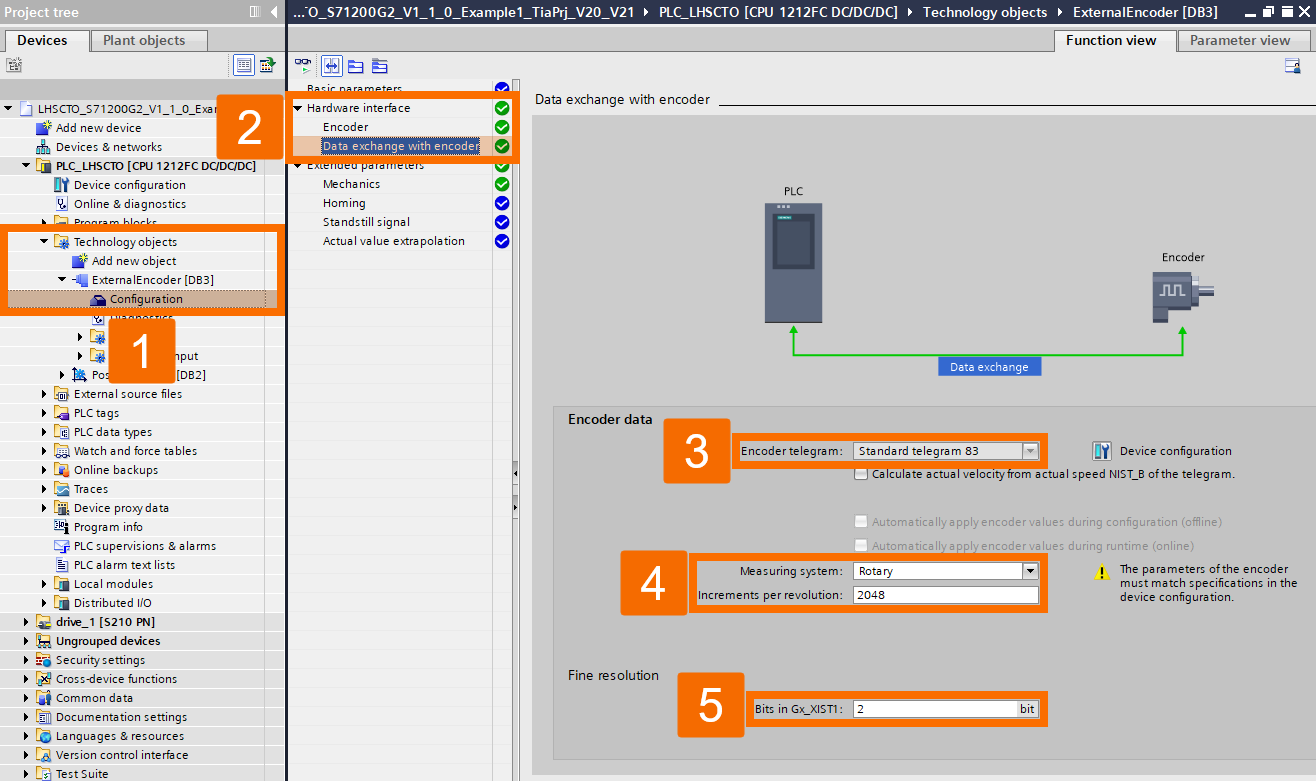Click the wrench icon beside Device configuration link

pos(1102,451)
